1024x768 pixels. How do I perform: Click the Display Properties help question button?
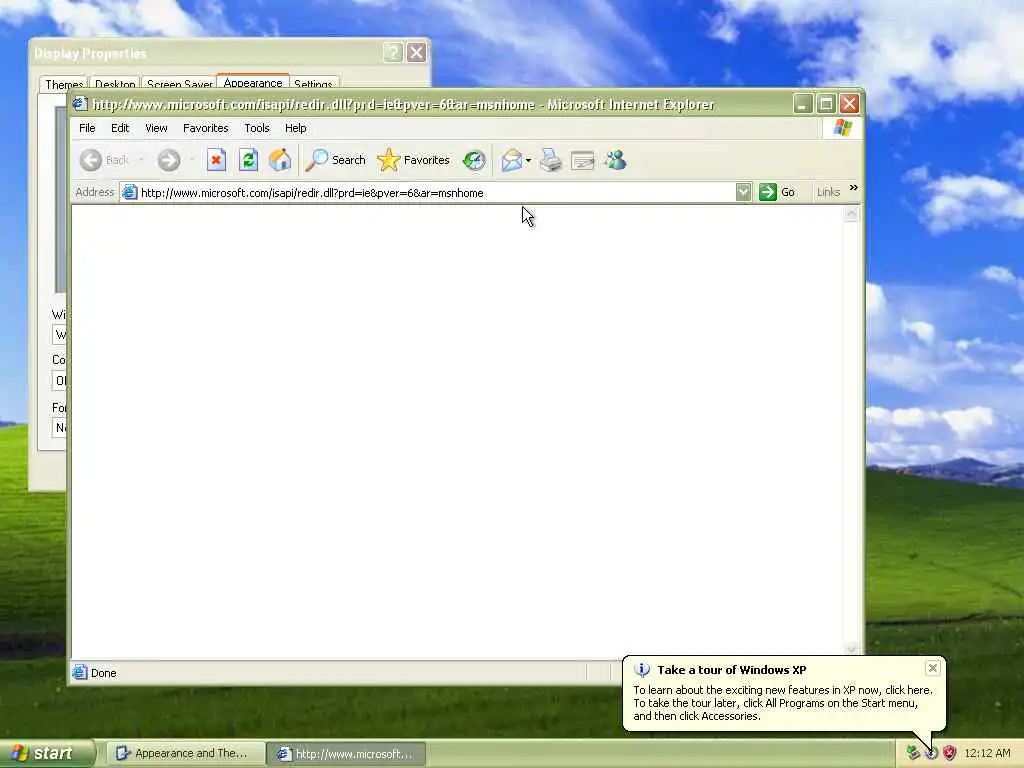(392, 52)
